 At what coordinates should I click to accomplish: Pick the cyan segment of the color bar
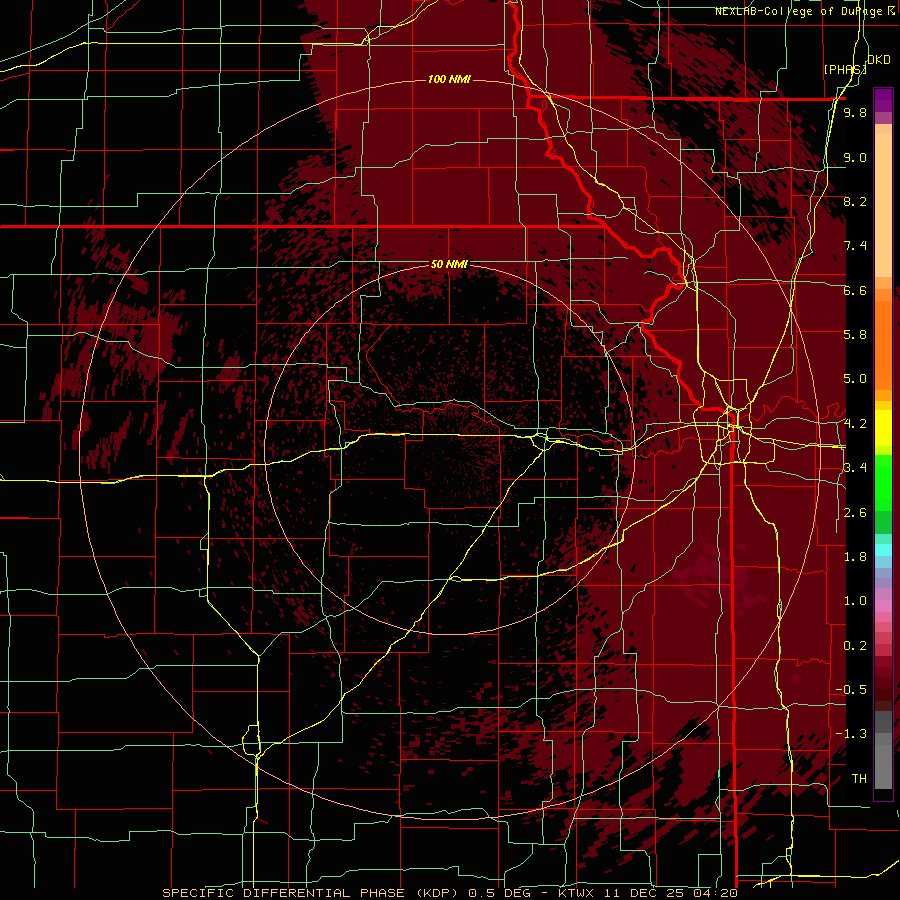pyautogui.click(x=883, y=550)
